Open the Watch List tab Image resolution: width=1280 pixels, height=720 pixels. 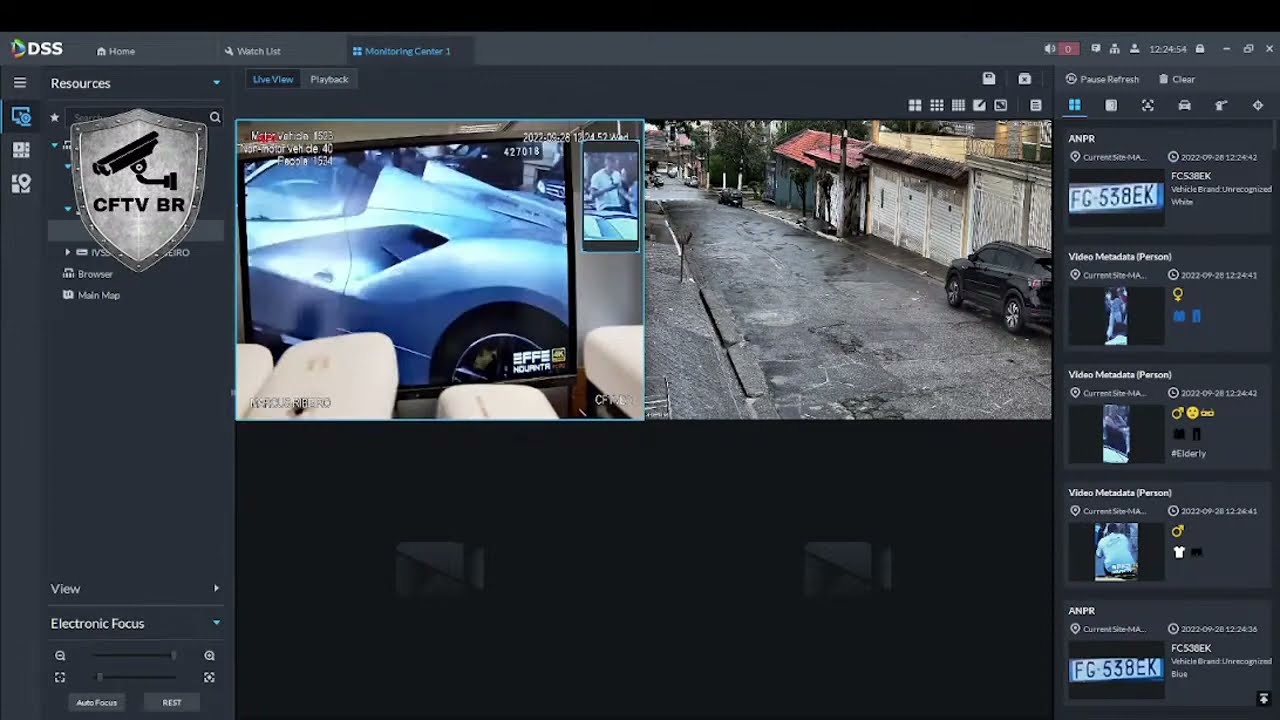click(x=252, y=51)
